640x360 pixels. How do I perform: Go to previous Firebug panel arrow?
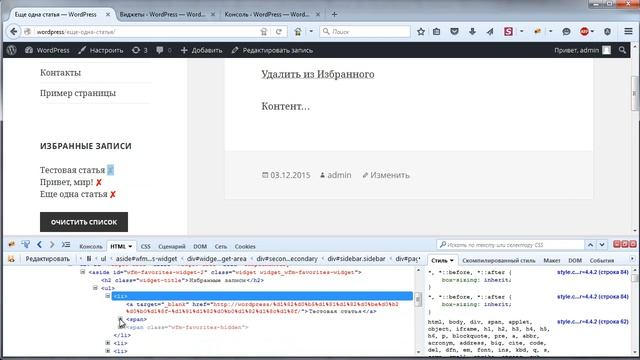tap(39, 244)
